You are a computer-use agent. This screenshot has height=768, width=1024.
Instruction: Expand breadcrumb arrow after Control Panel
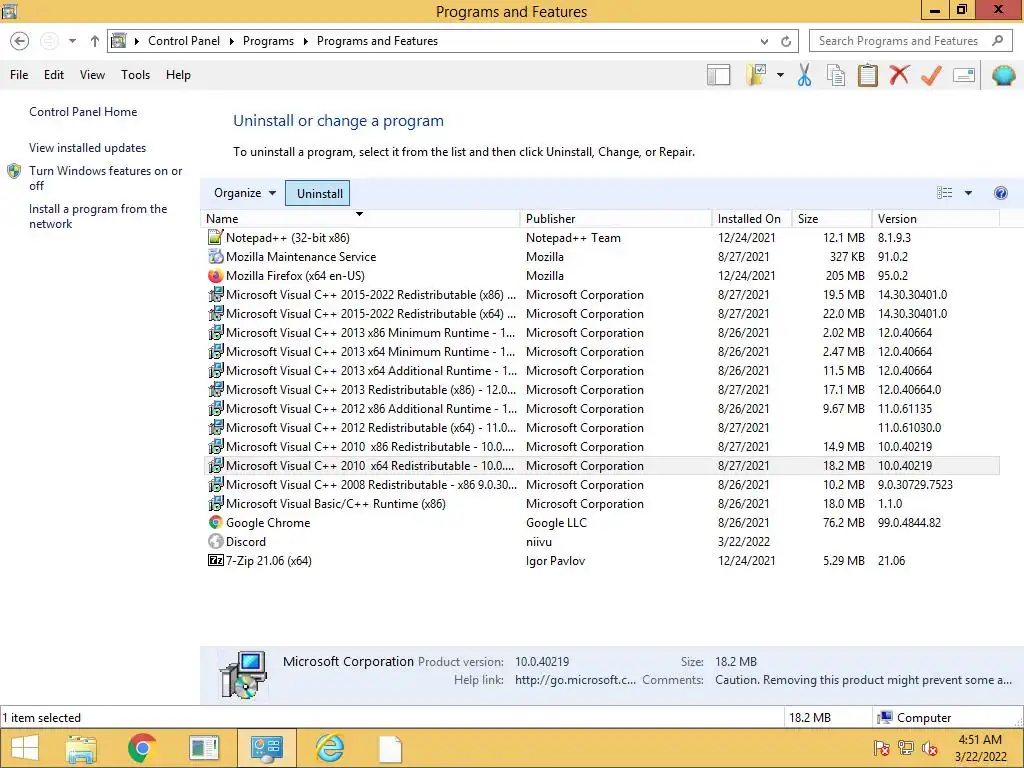coord(231,41)
